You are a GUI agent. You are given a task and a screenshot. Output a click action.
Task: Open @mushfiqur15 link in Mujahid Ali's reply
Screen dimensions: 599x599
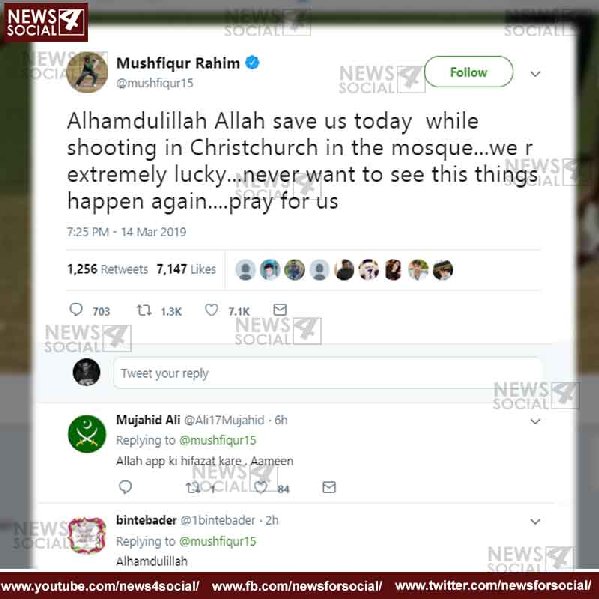pyautogui.click(x=218, y=440)
